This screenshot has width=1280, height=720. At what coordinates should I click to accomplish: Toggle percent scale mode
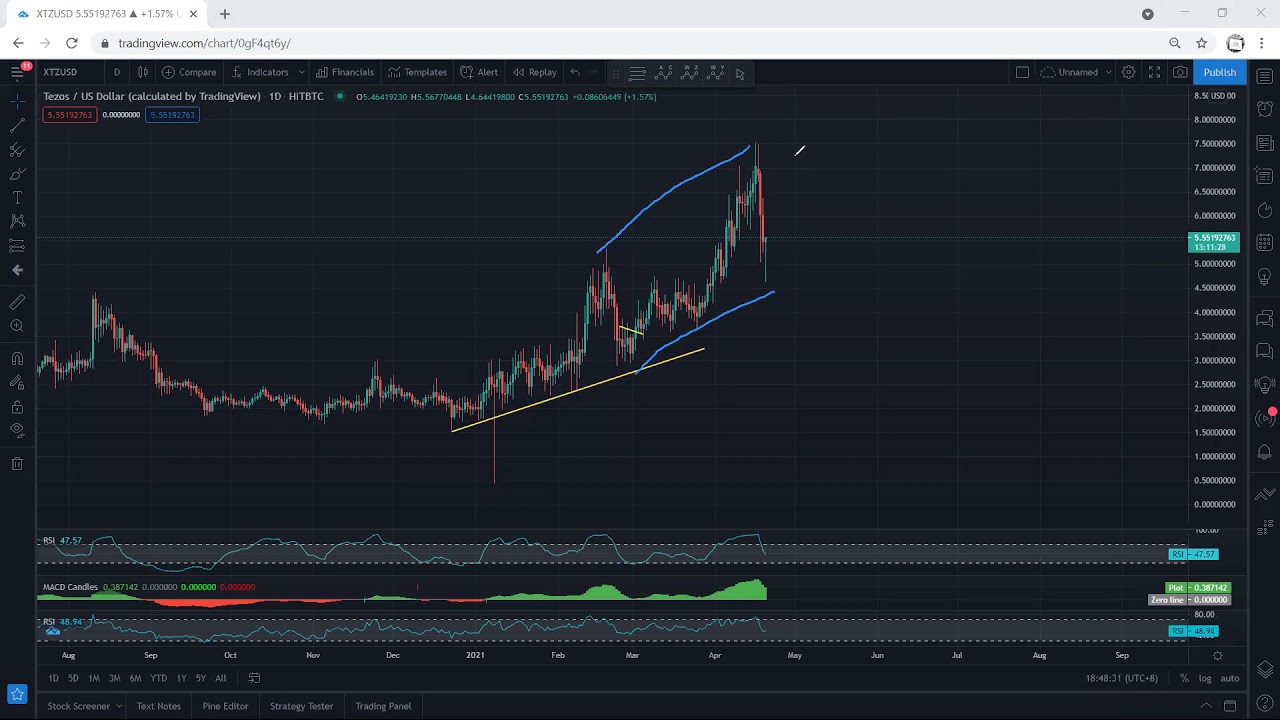click(1184, 678)
